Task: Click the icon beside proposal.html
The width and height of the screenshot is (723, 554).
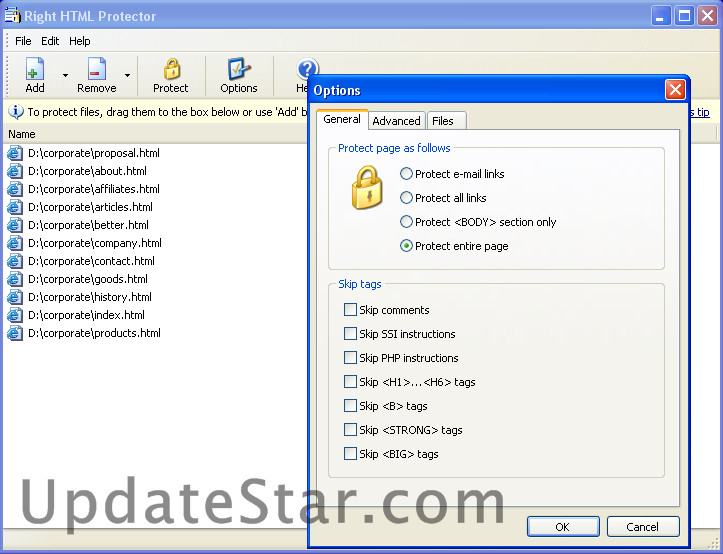Action: click(x=15, y=153)
